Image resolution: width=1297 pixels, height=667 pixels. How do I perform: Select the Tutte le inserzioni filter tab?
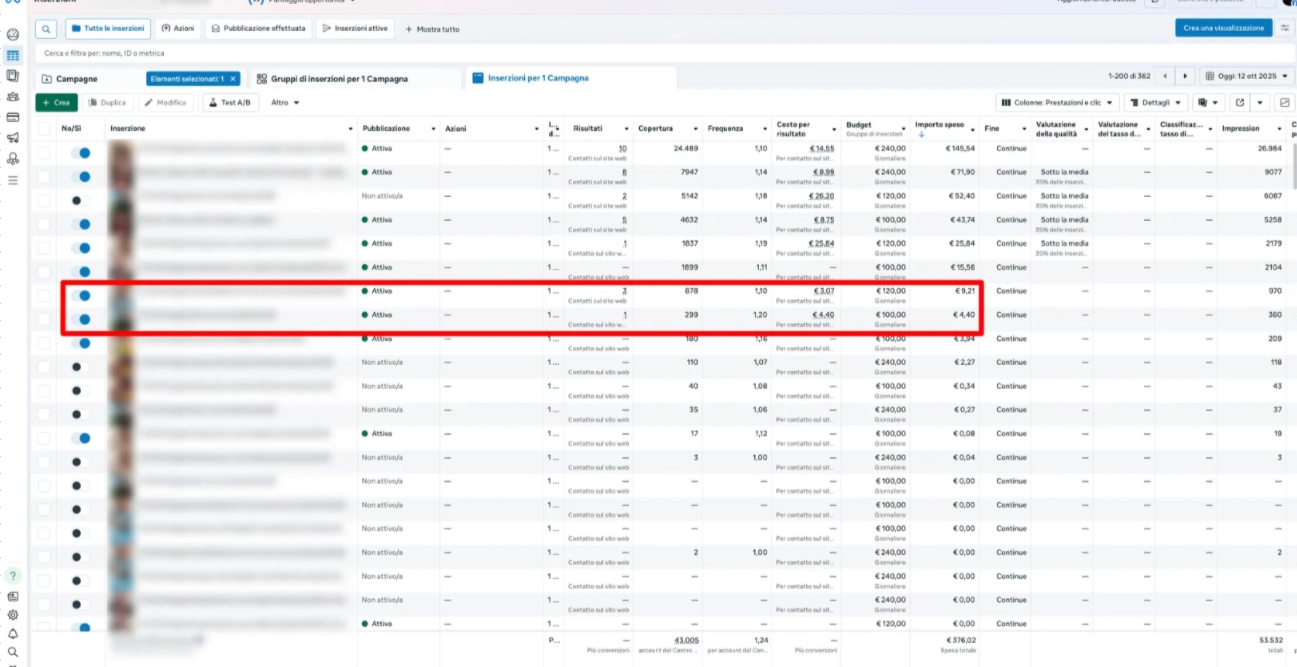[x=108, y=29]
